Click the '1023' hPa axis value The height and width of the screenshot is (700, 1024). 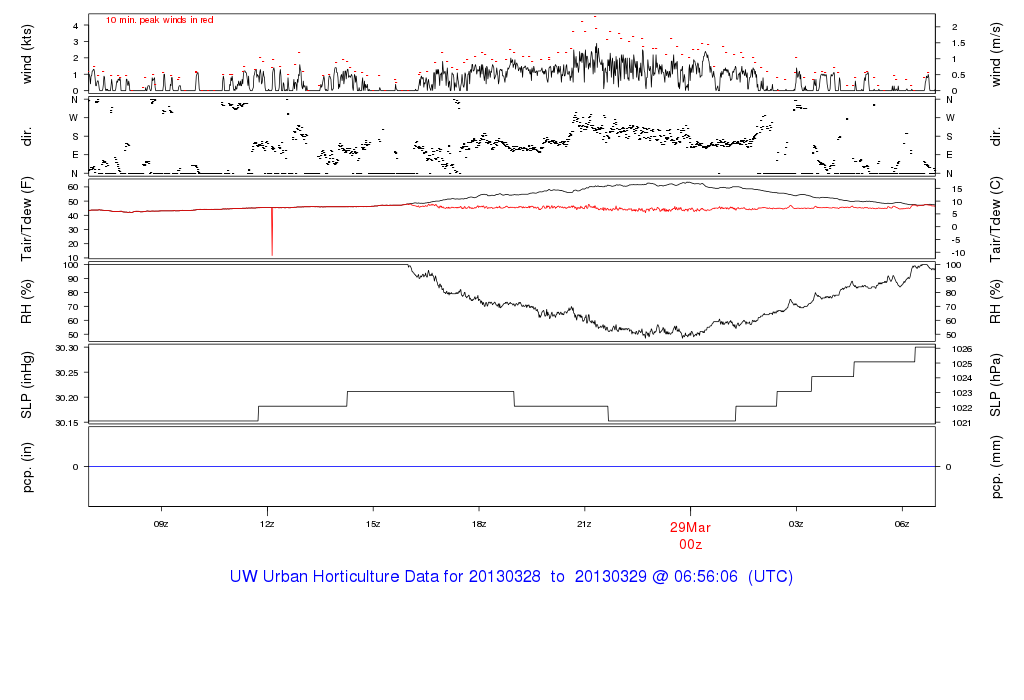pos(962,393)
